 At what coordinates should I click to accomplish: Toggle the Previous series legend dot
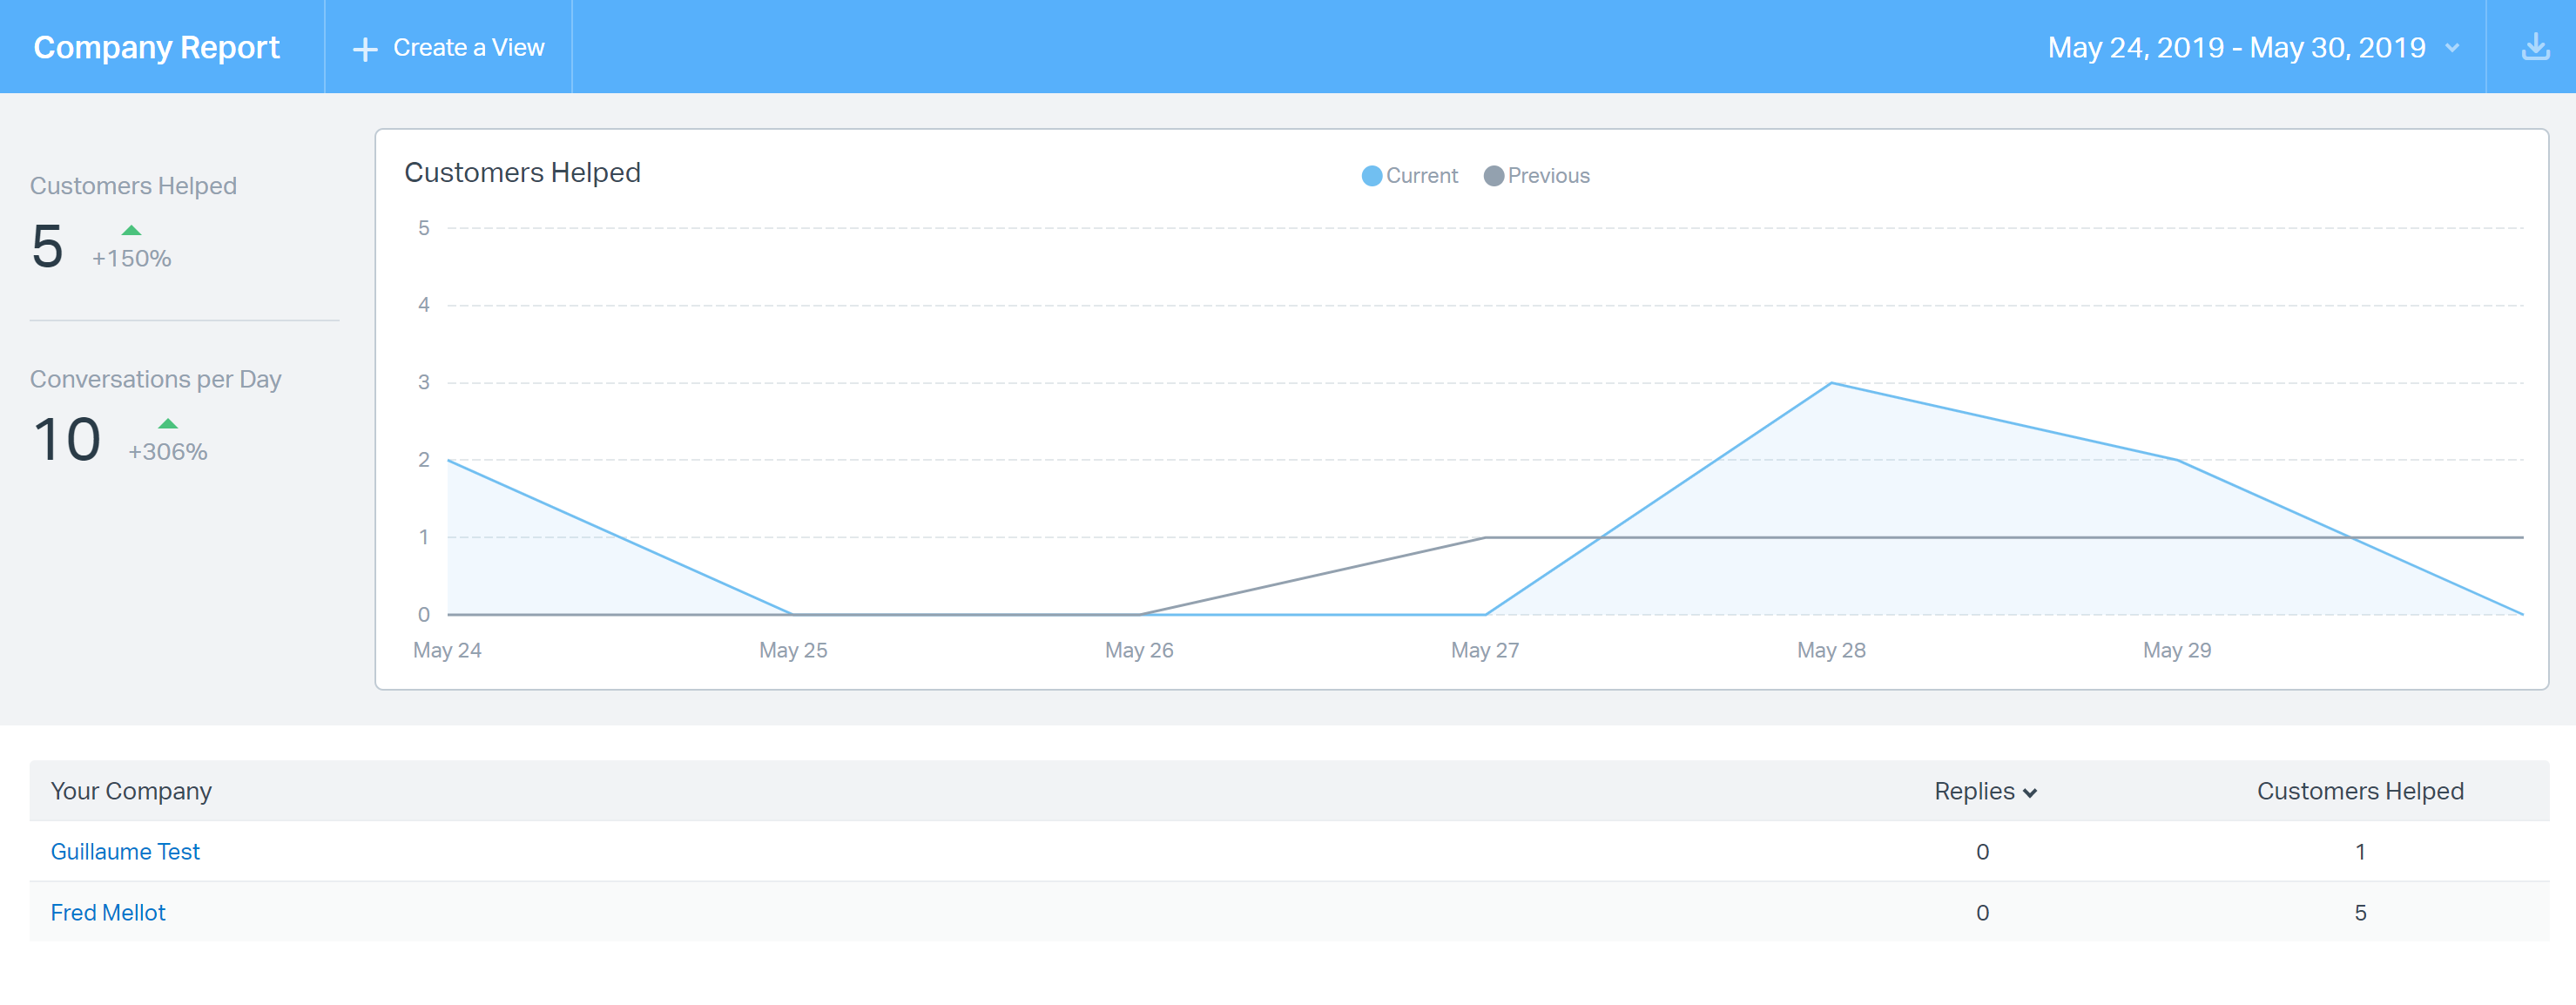point(1493,176)
